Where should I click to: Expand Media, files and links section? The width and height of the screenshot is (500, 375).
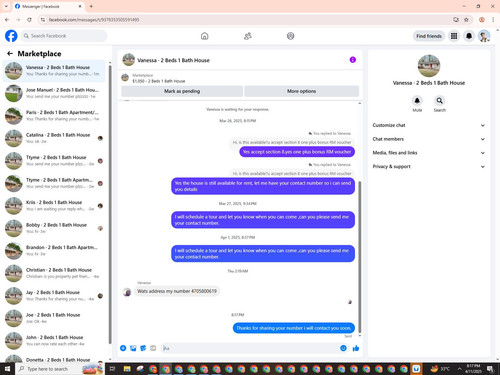pyautogui.click(x=429, y=153)
